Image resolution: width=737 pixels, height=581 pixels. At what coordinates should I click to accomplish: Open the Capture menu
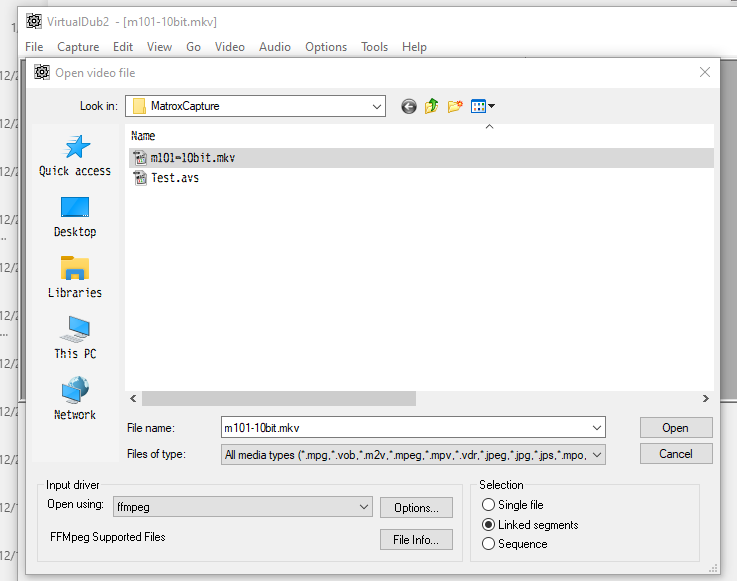[x=78, y=47]
